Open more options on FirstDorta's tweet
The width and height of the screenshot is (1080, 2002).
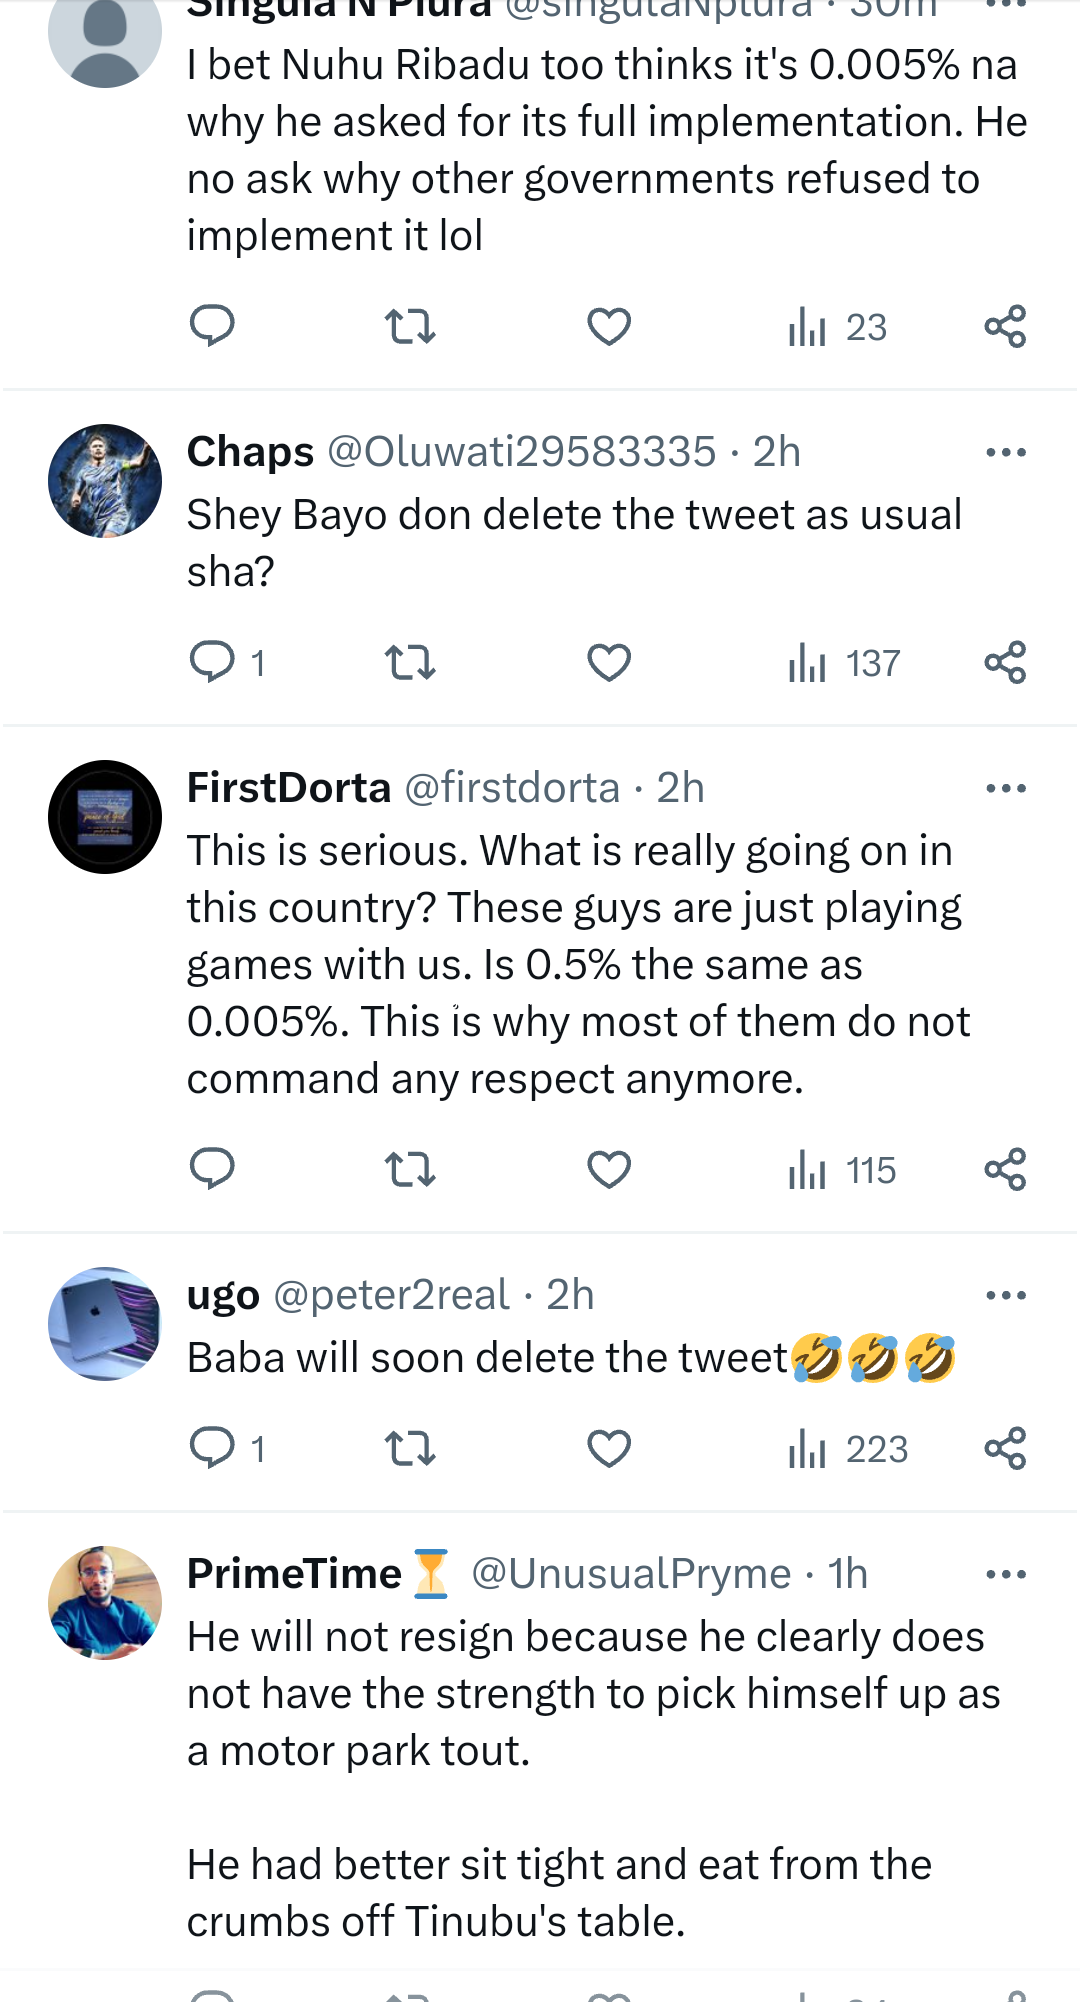coord(1005,788)
